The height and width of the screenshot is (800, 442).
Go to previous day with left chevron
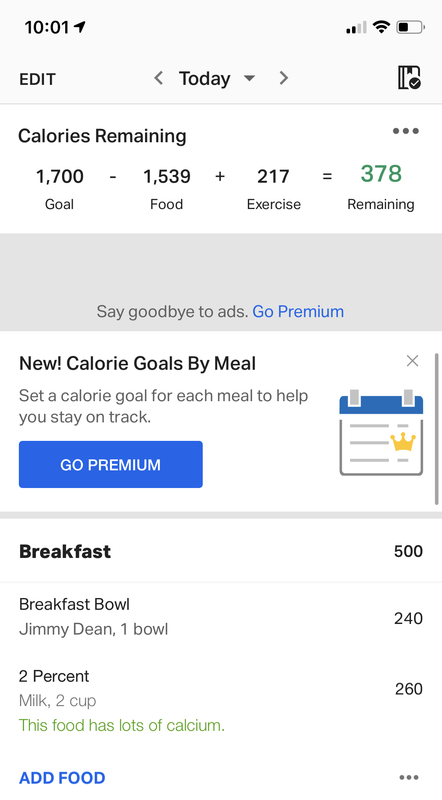pos(158,78)
